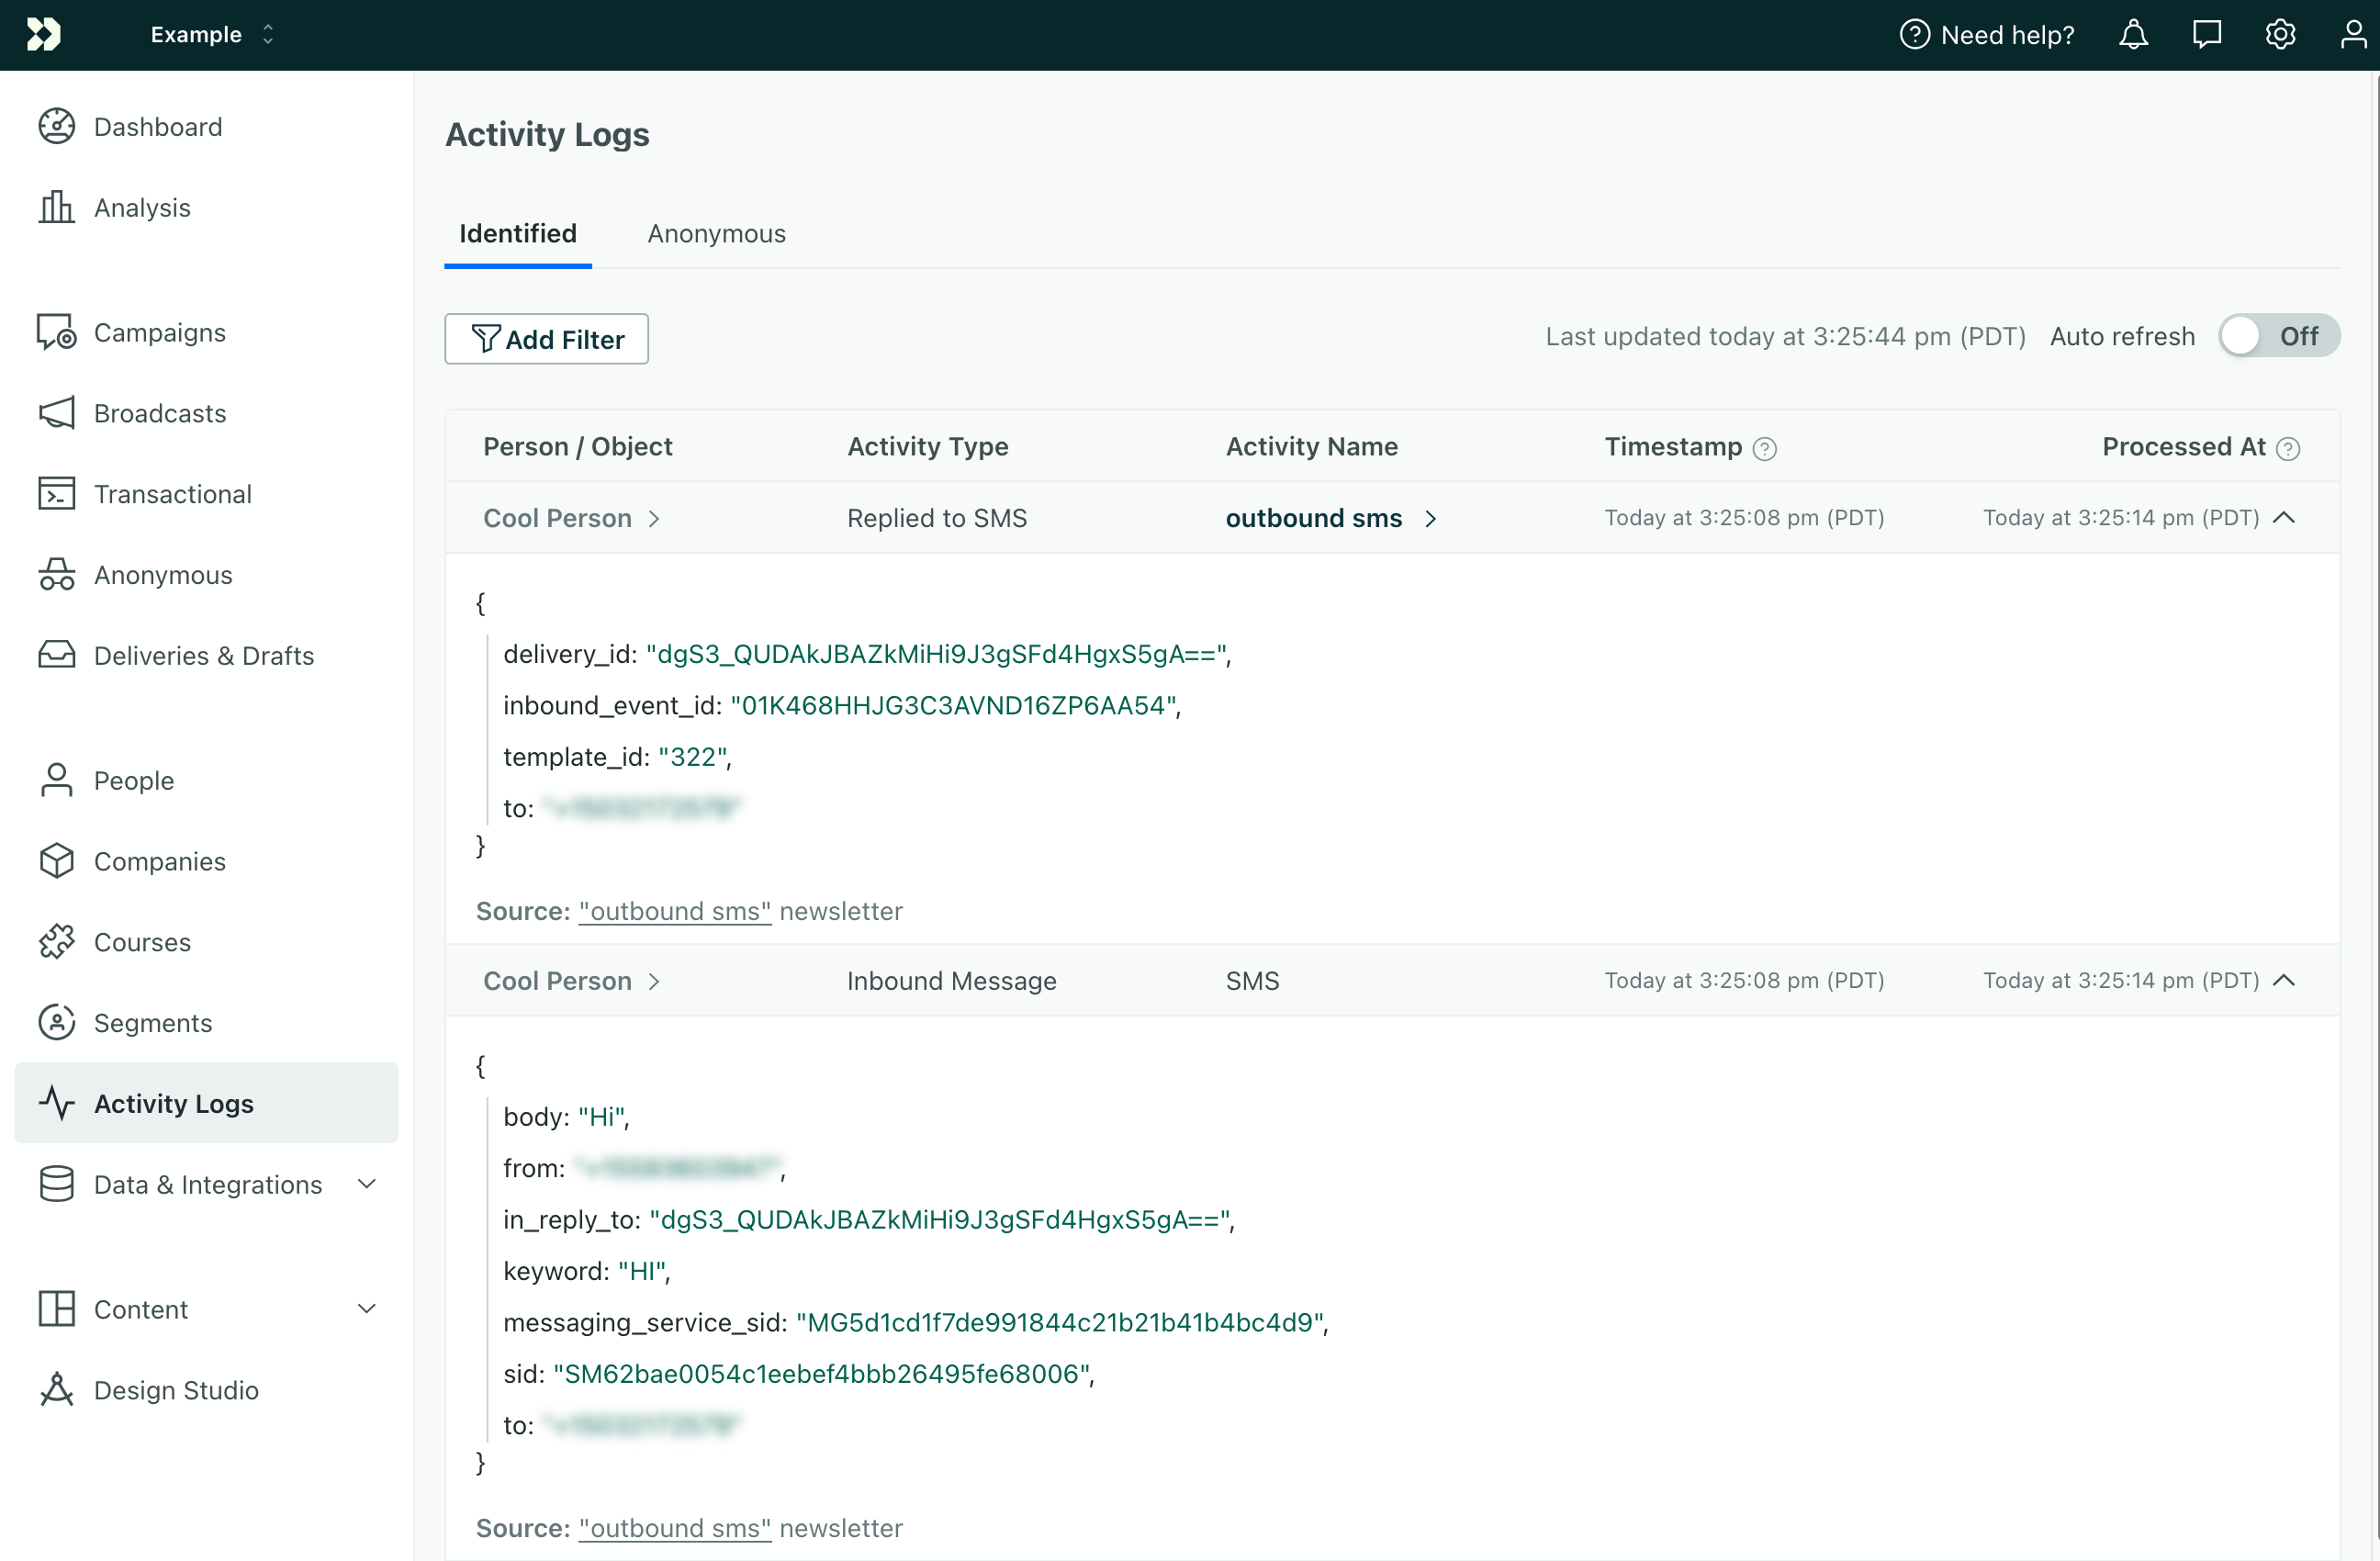
Task: Select the Anonymous sidebar icon
Action: (56, 574)
